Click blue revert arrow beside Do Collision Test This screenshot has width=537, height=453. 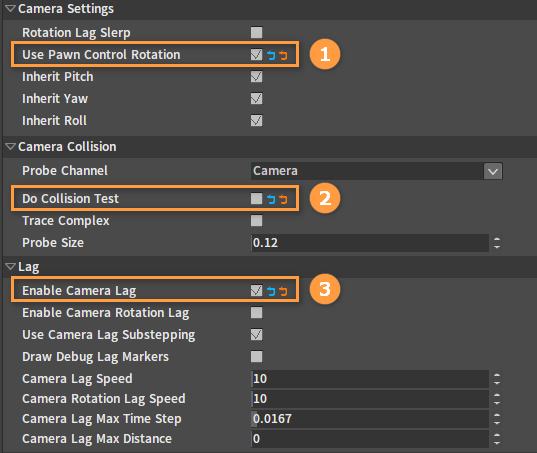tap(271, 199)
